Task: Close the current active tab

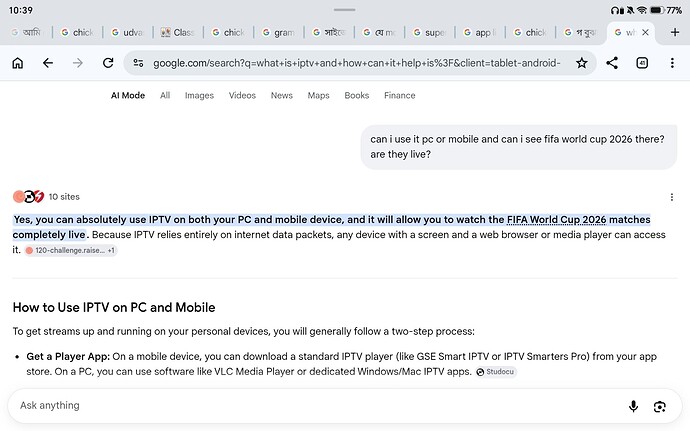Action: 645,32
